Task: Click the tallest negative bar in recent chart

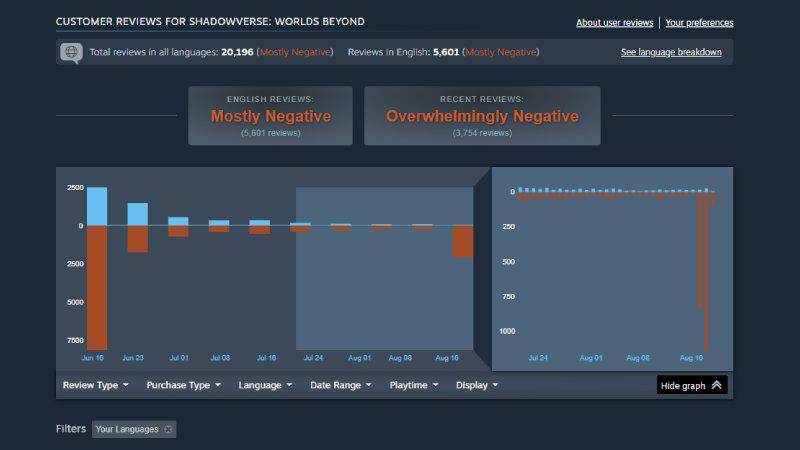Action: (707, 272)
